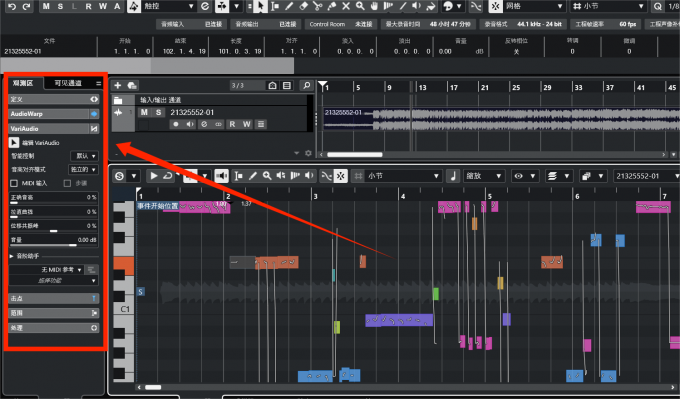Toggle global Solo S button
This screenshot has height=399, width=680.
coord(60,6)
